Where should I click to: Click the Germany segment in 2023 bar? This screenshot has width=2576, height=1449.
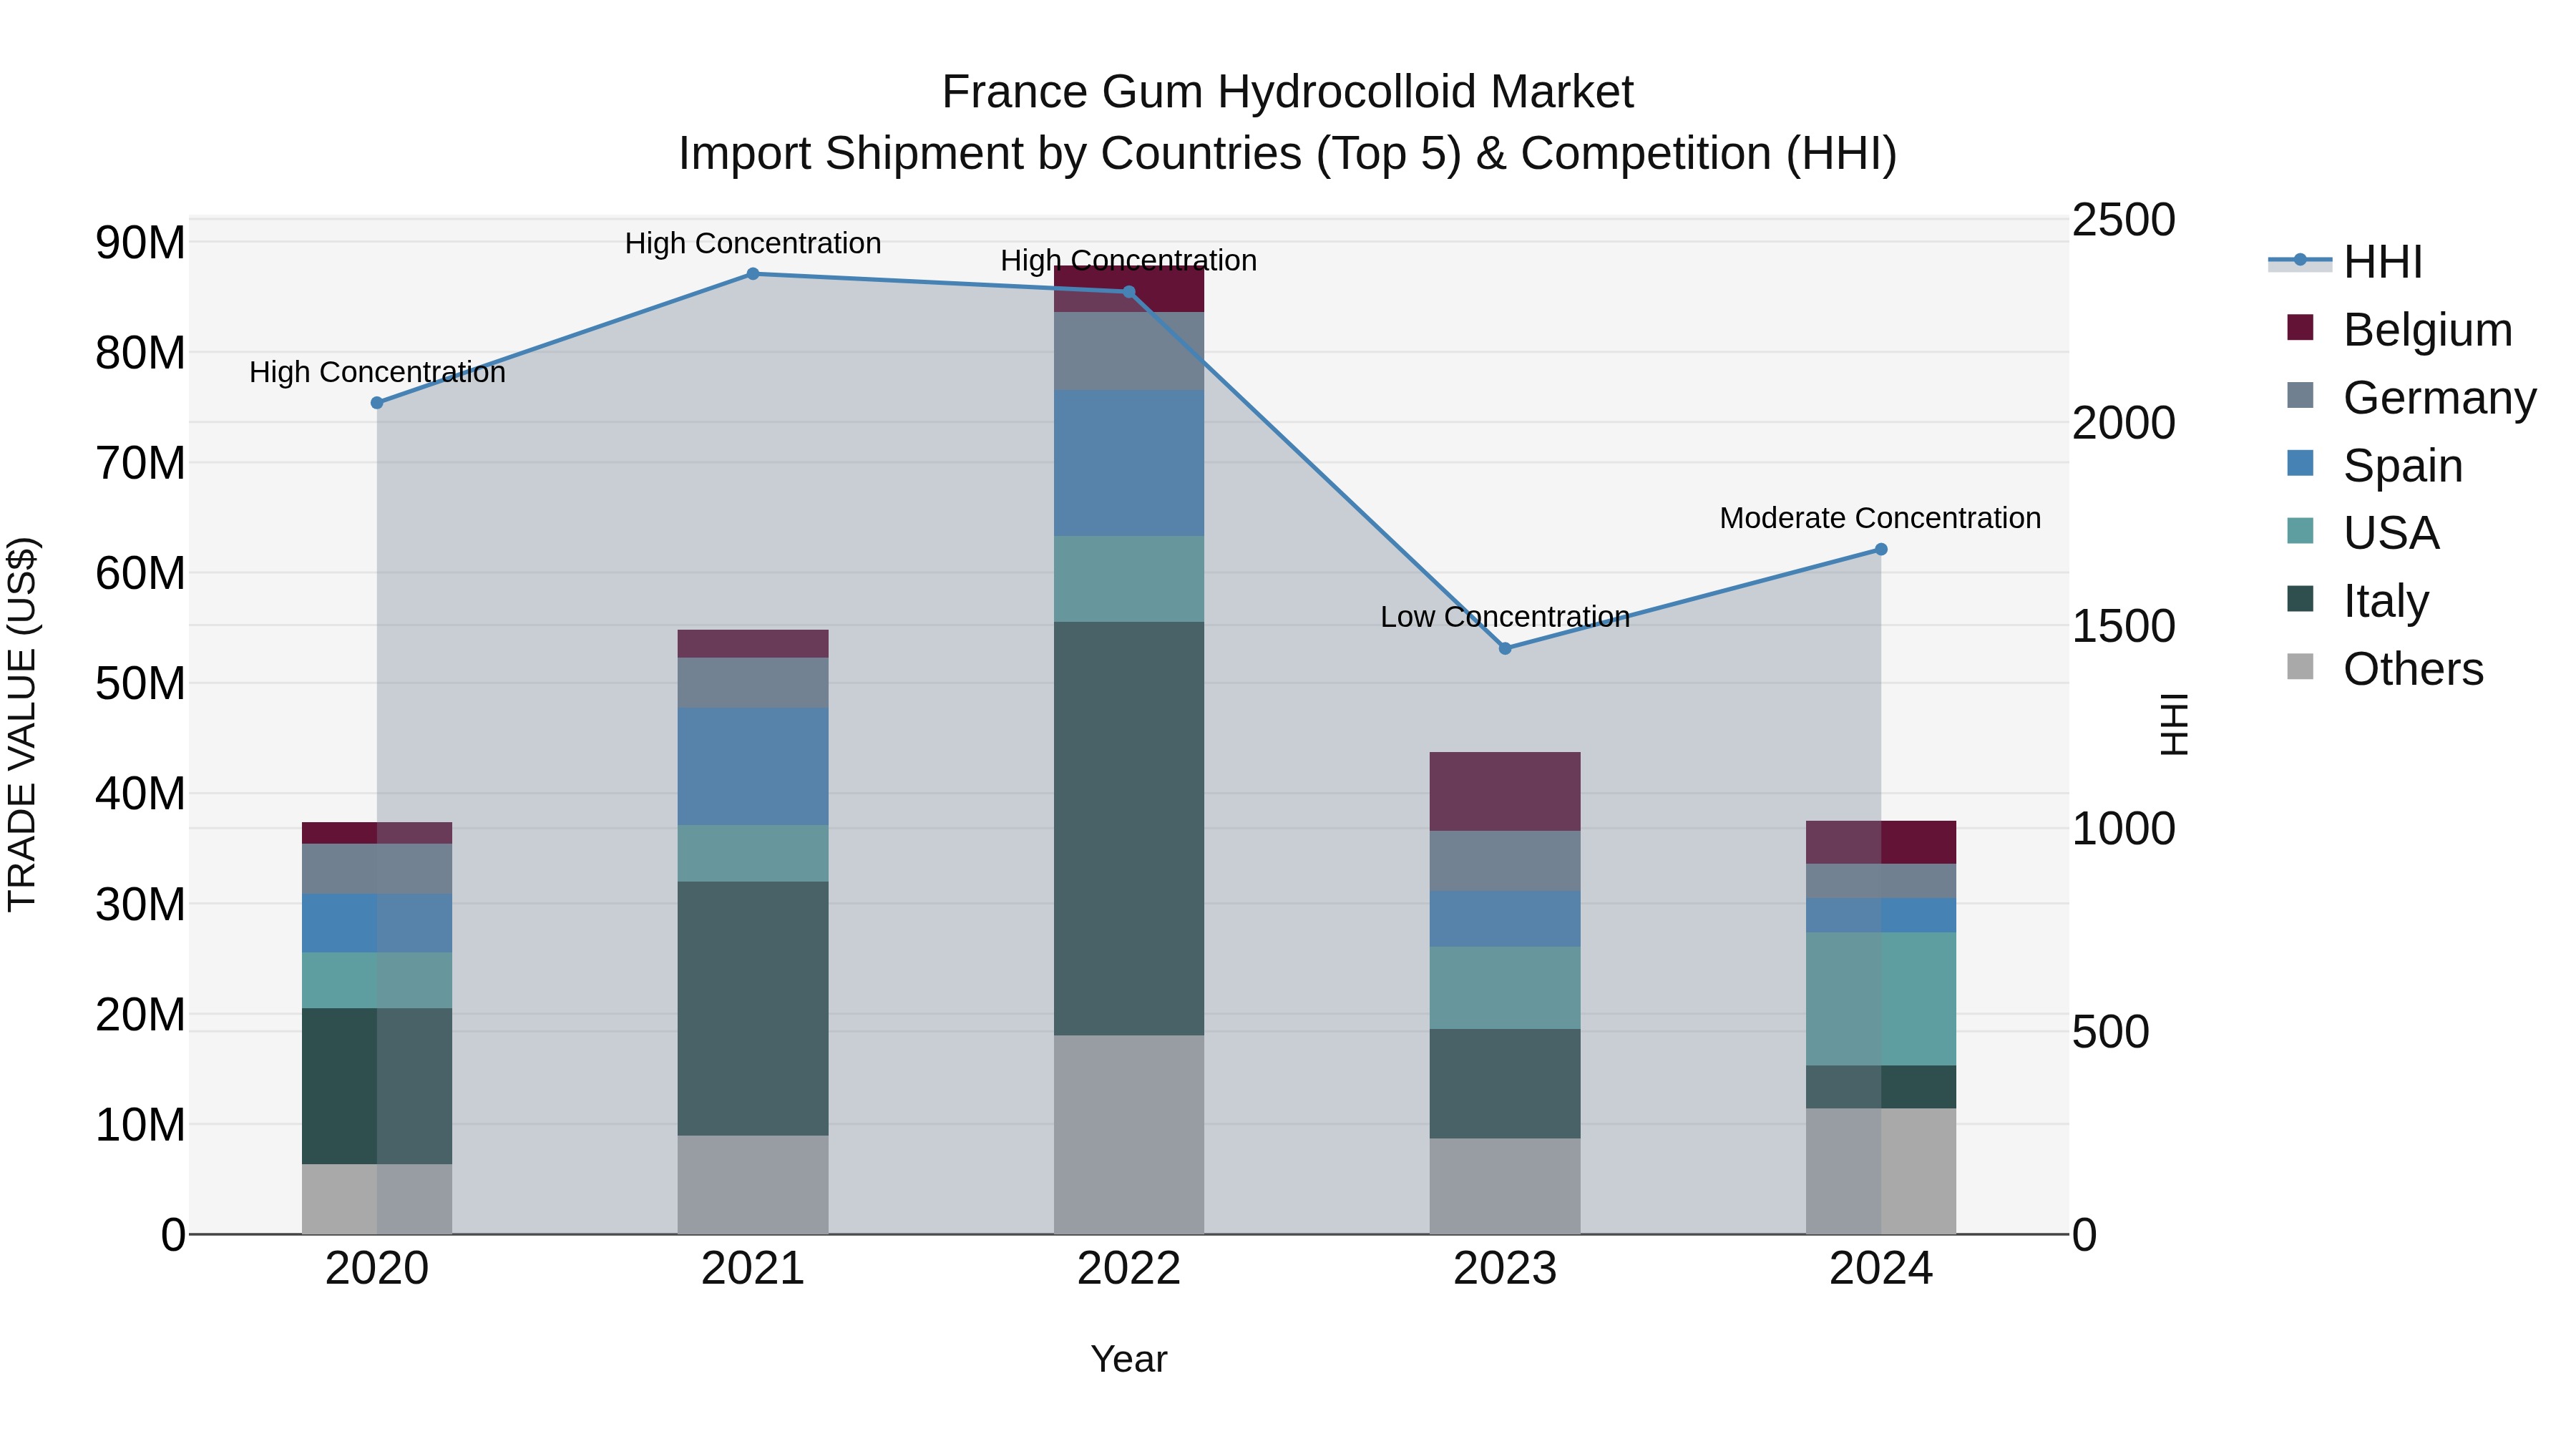coord(1505,861)
